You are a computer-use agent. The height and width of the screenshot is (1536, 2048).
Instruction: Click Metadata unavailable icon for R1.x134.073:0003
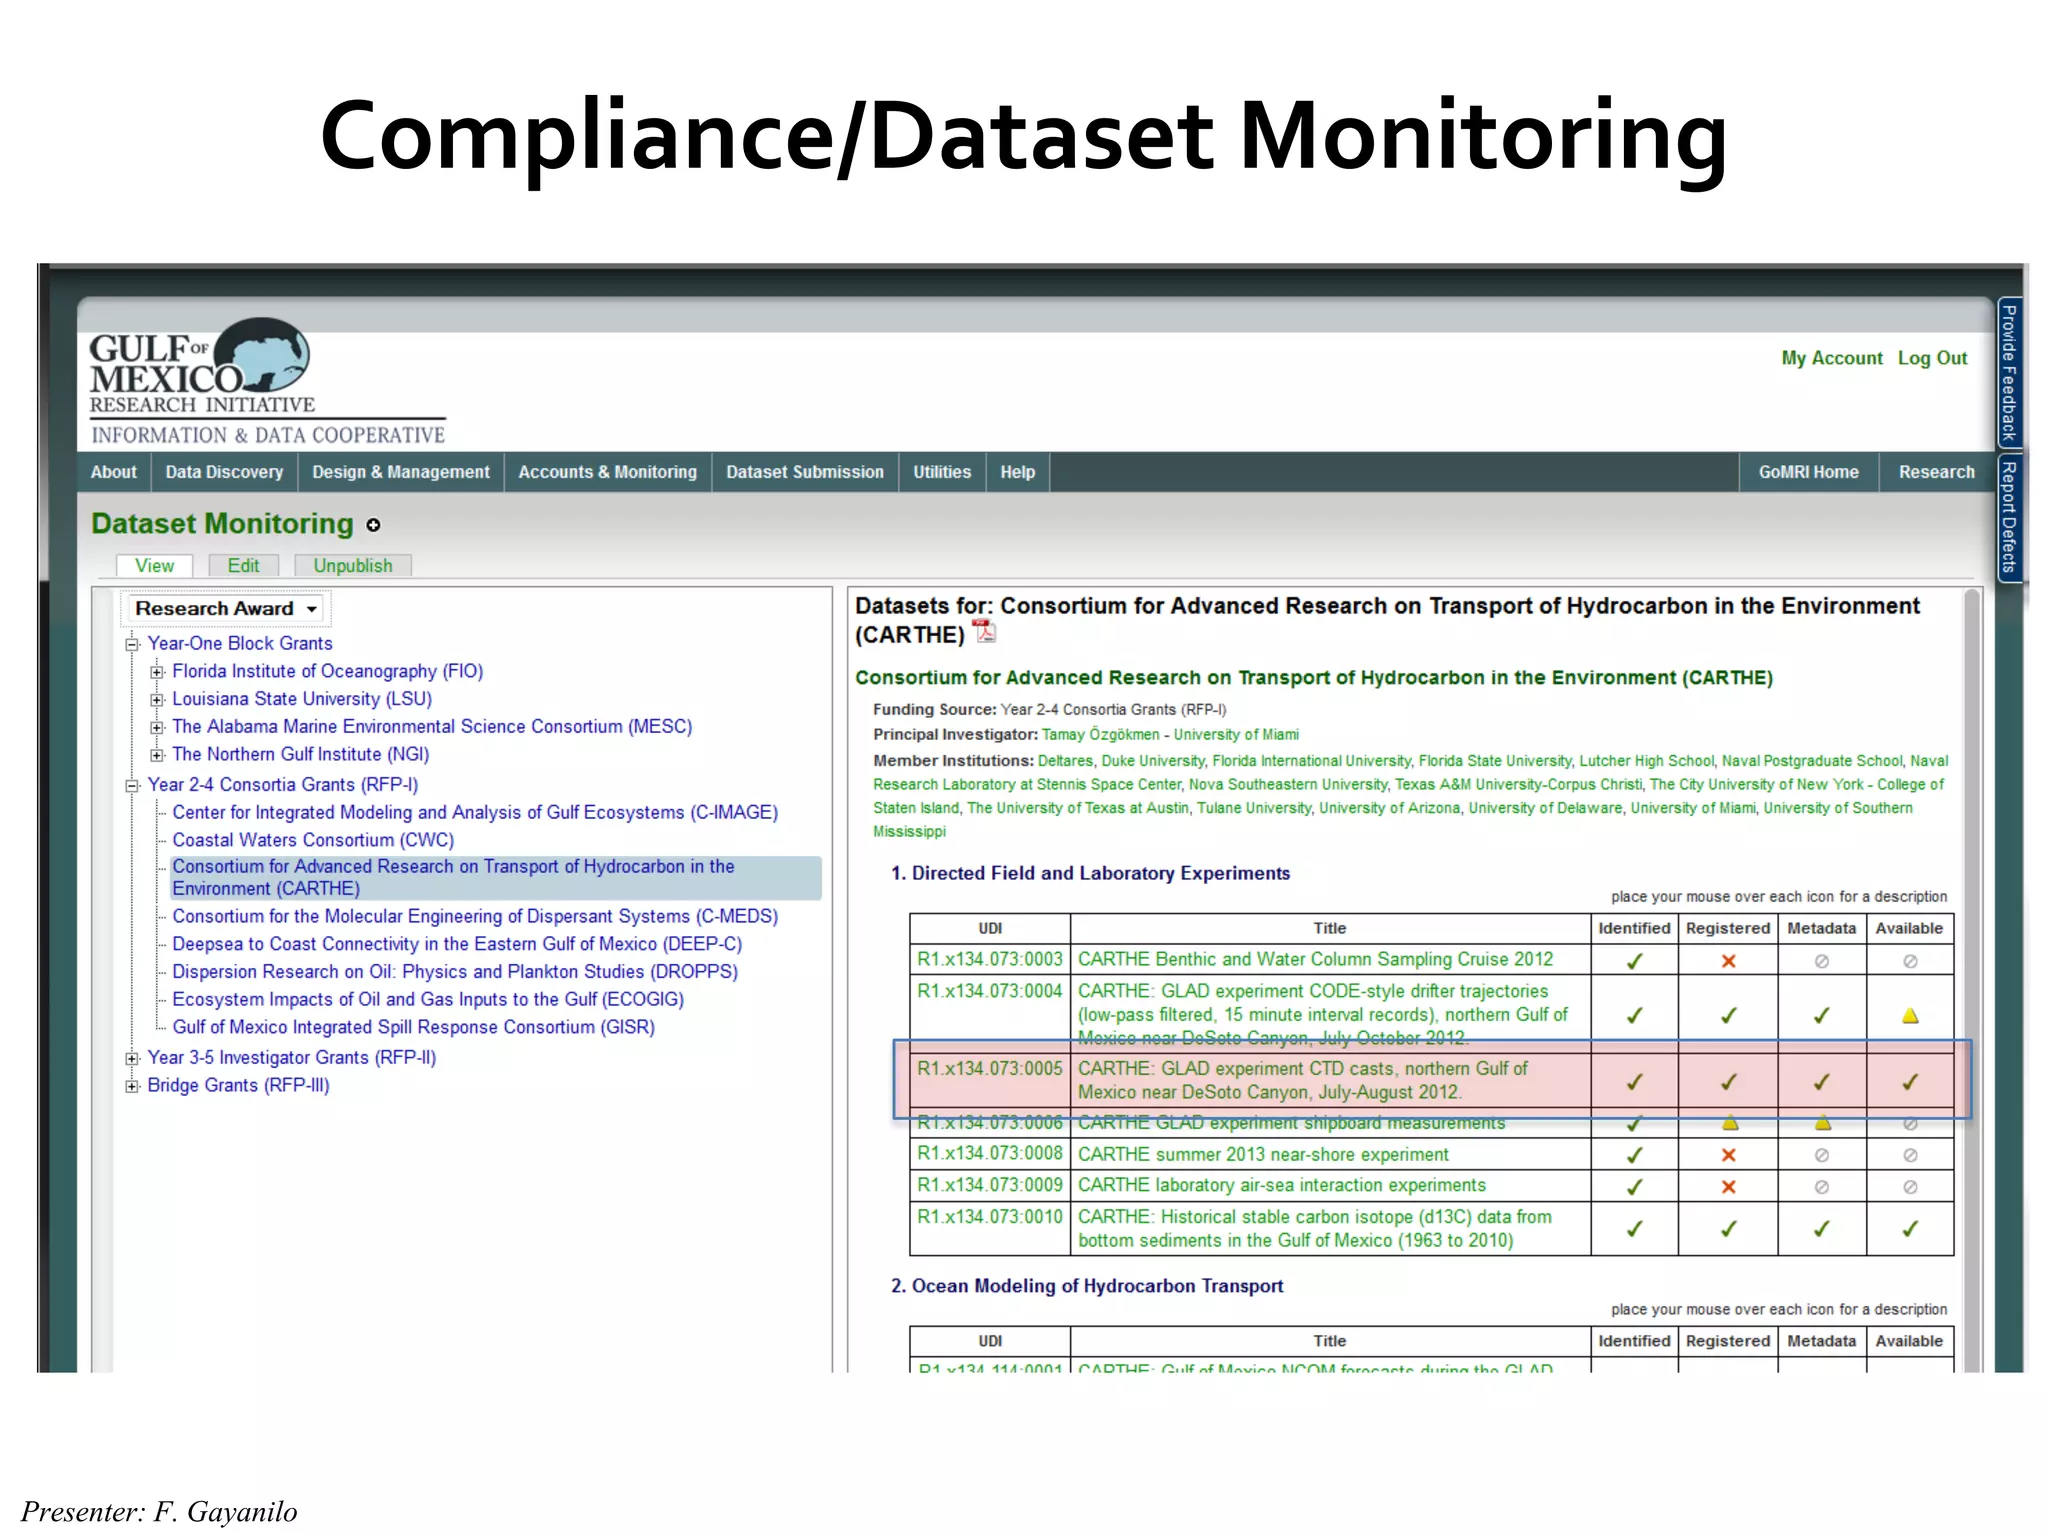1822,961
